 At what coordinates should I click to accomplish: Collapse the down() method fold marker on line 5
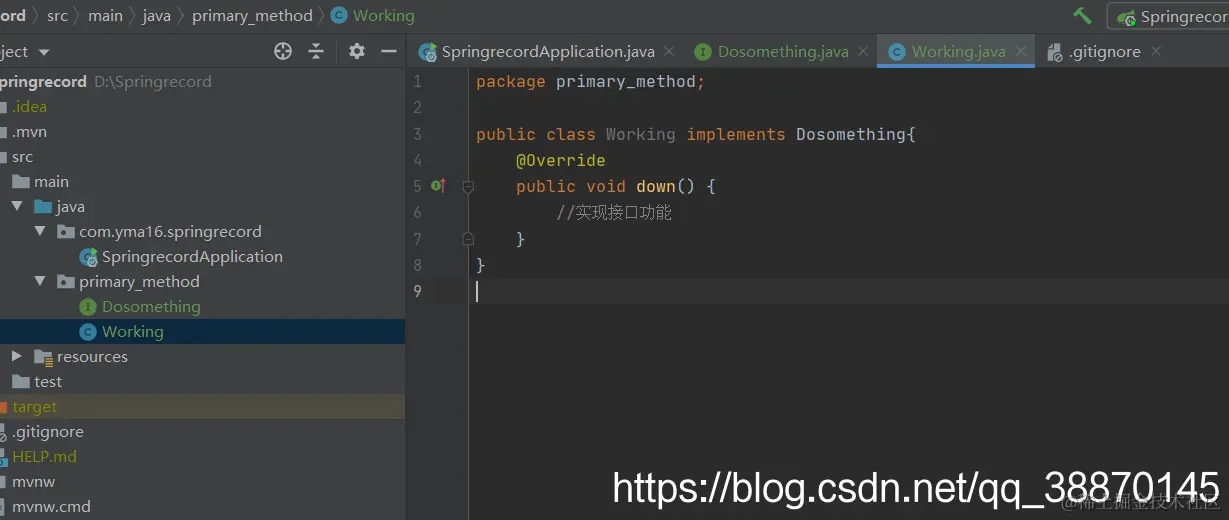pos(467,186)
